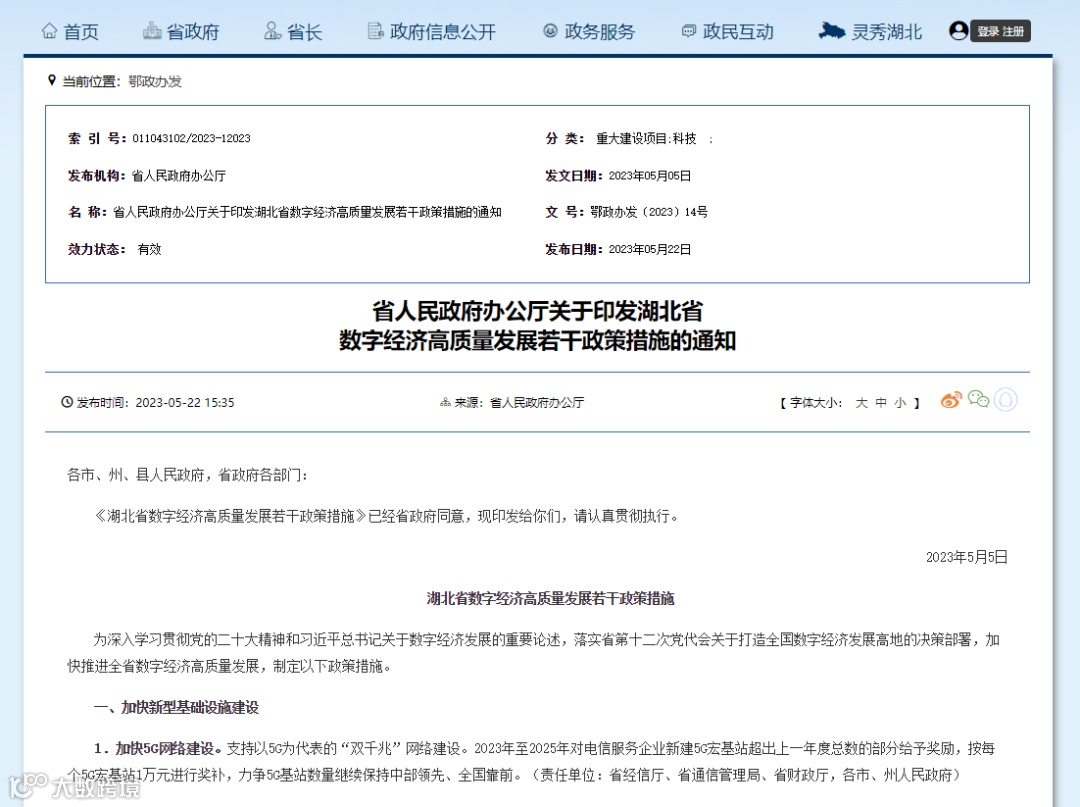Open the 省政府 navigation menu

click(181, 32)
